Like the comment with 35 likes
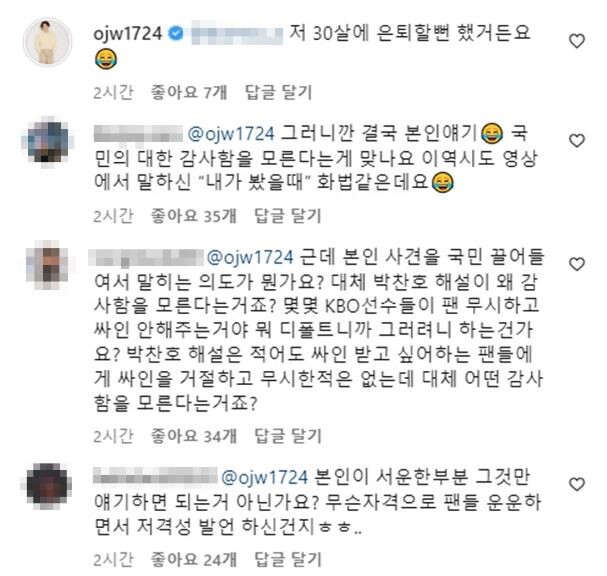 coord(577,141)
